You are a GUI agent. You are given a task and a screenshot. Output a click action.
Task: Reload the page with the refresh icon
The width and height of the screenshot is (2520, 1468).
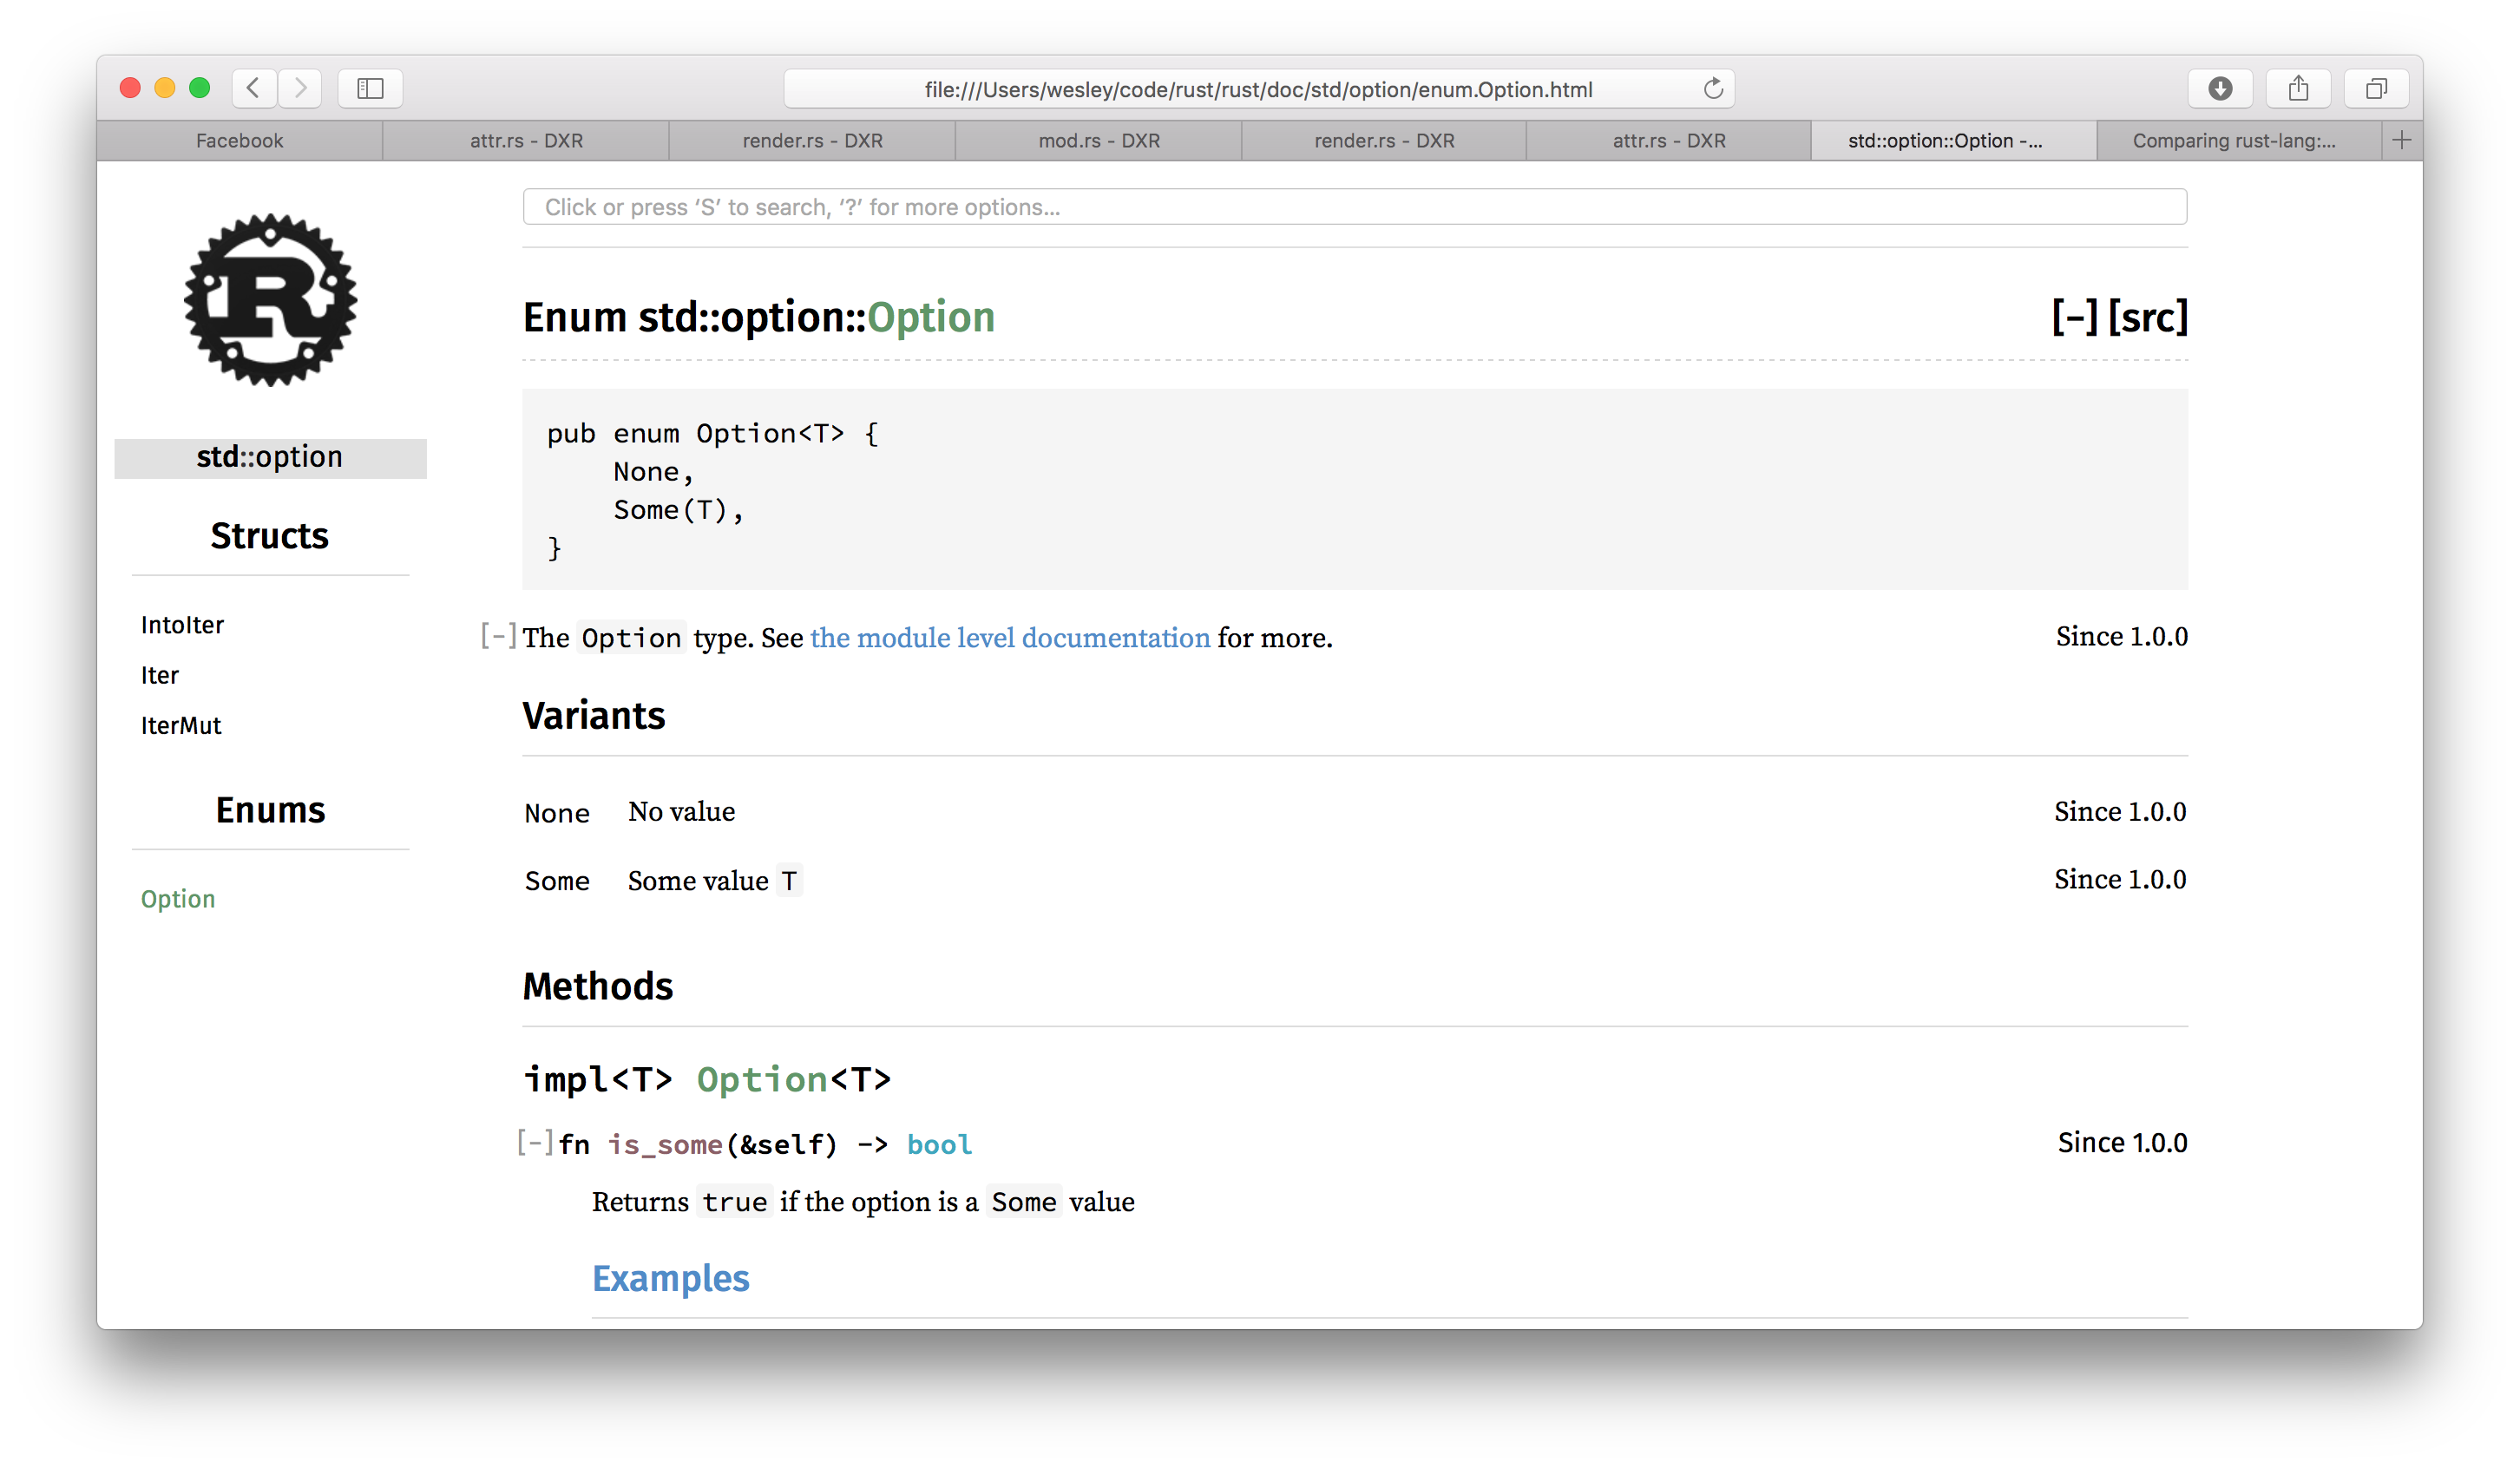click(1713, 89)
